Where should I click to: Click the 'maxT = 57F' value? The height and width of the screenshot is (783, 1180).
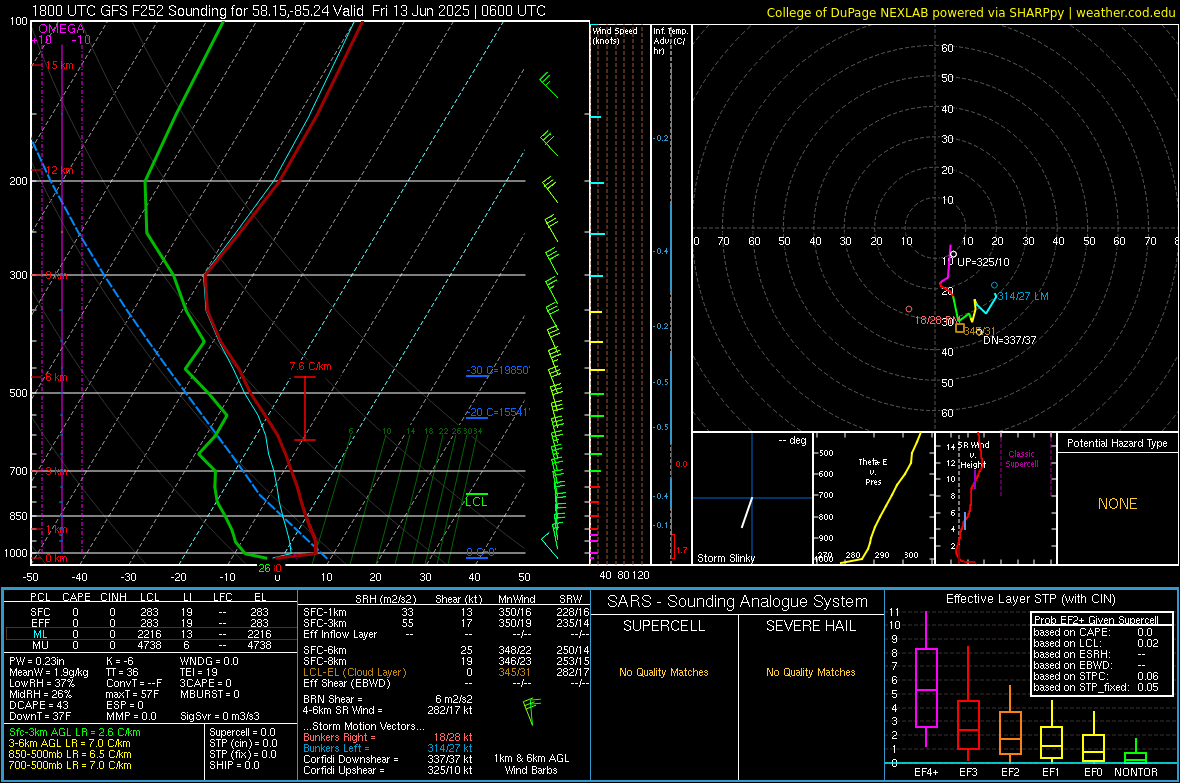coord(132,694)
